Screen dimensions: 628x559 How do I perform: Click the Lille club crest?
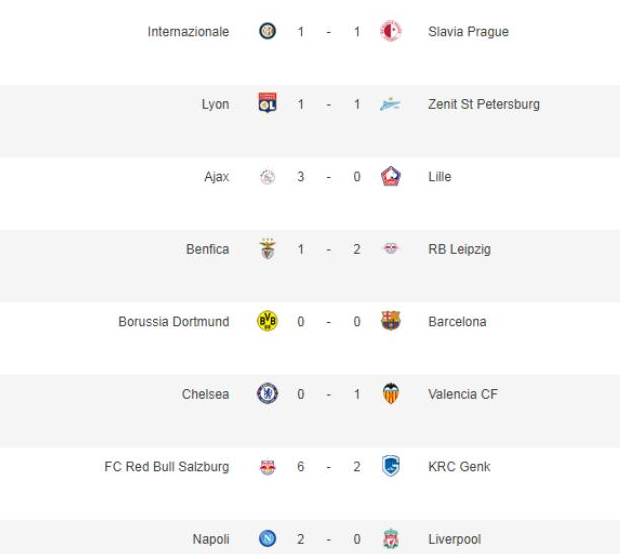[390, 176]
